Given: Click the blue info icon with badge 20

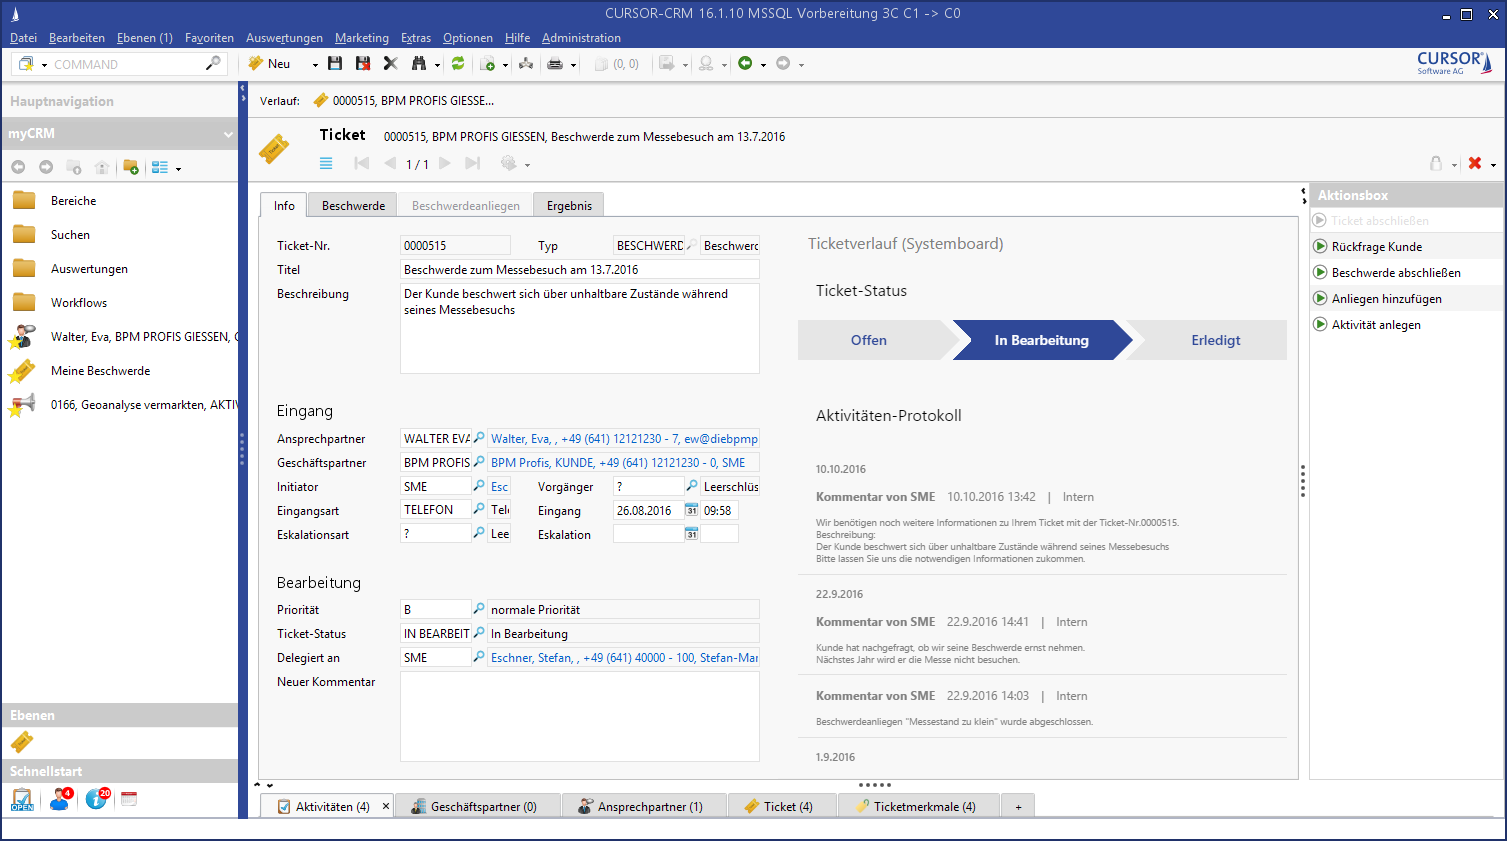Looking at the screenshot, I should 96,799.
